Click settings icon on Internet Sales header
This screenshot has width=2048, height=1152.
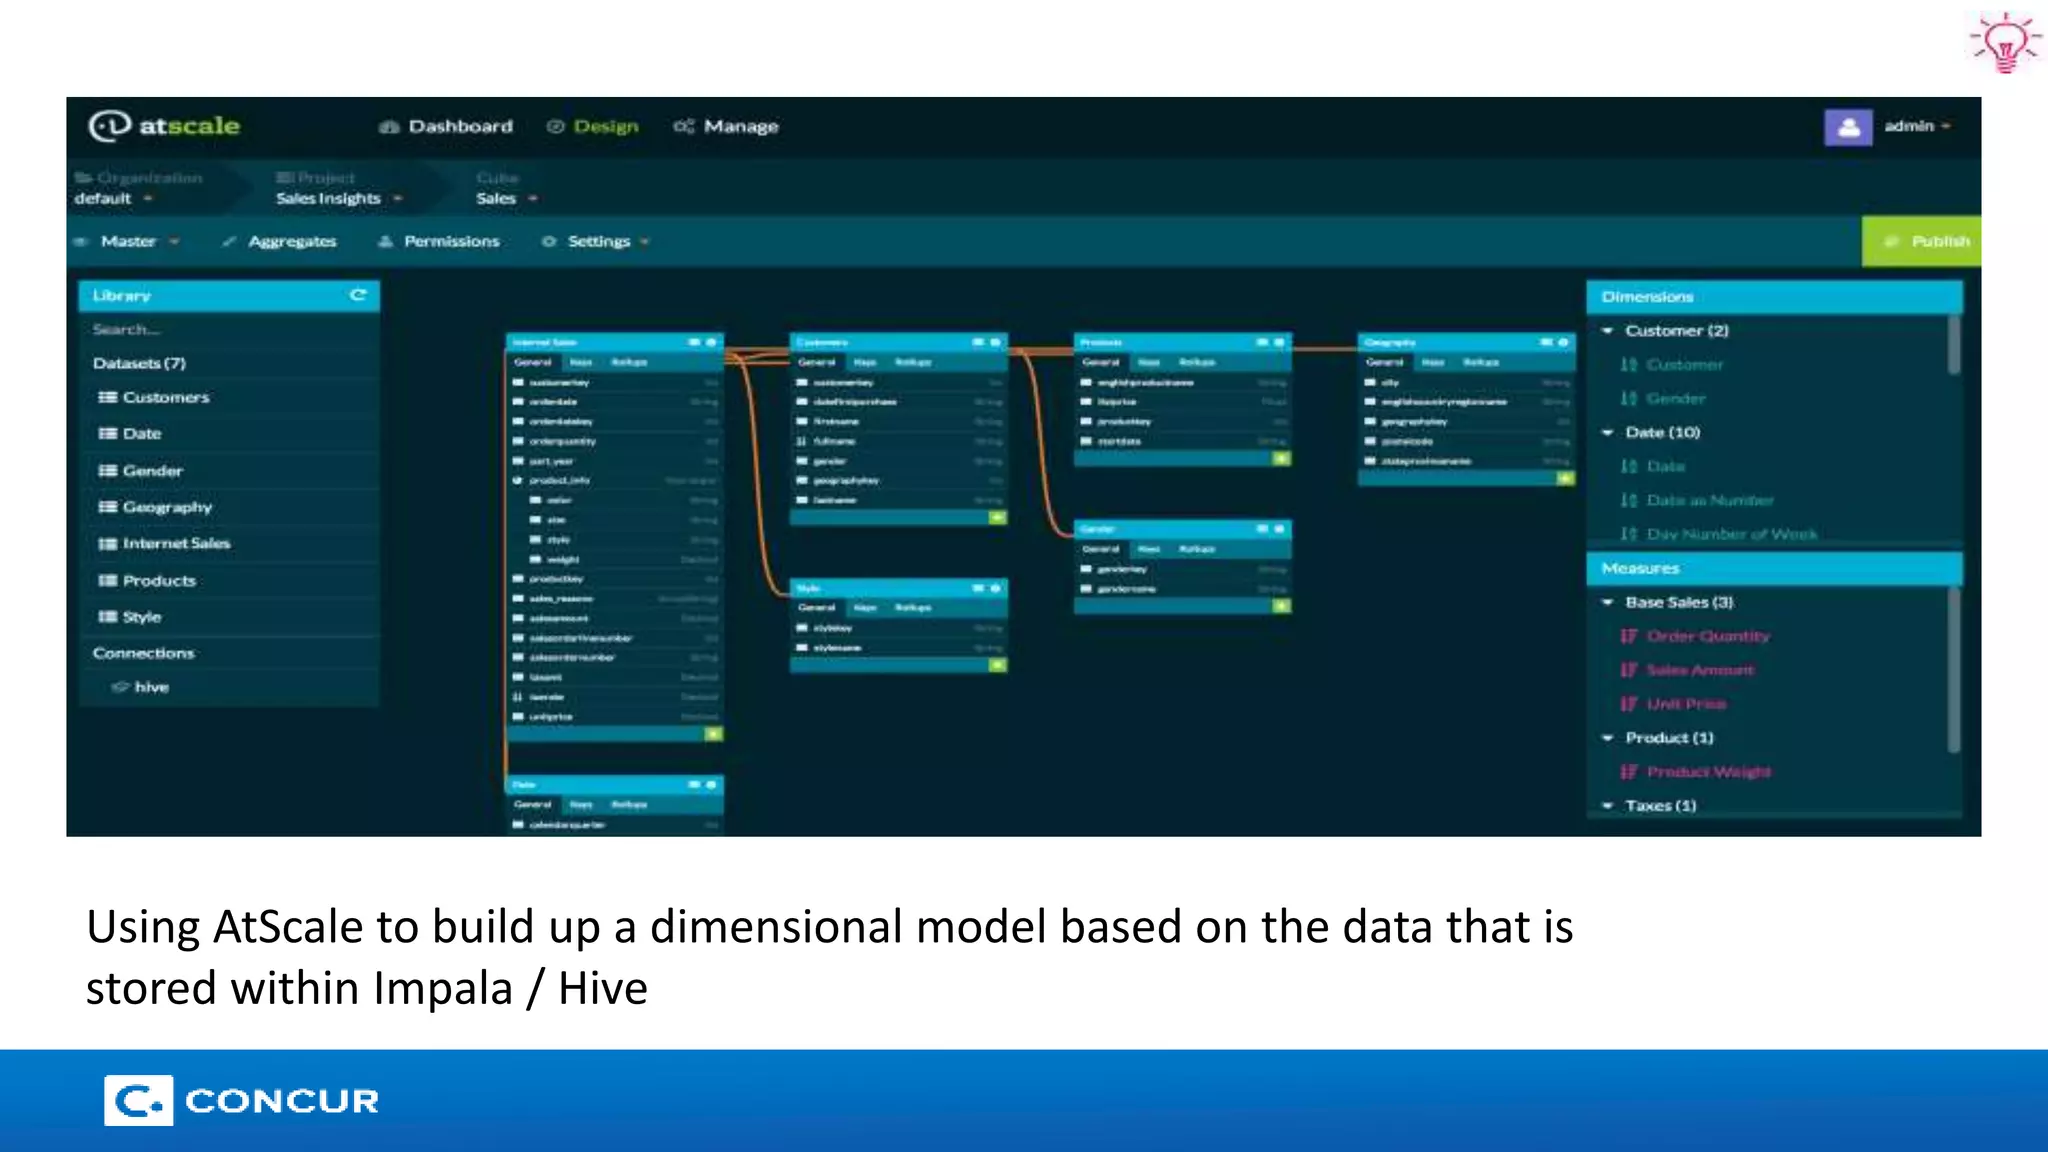(711, 342)
